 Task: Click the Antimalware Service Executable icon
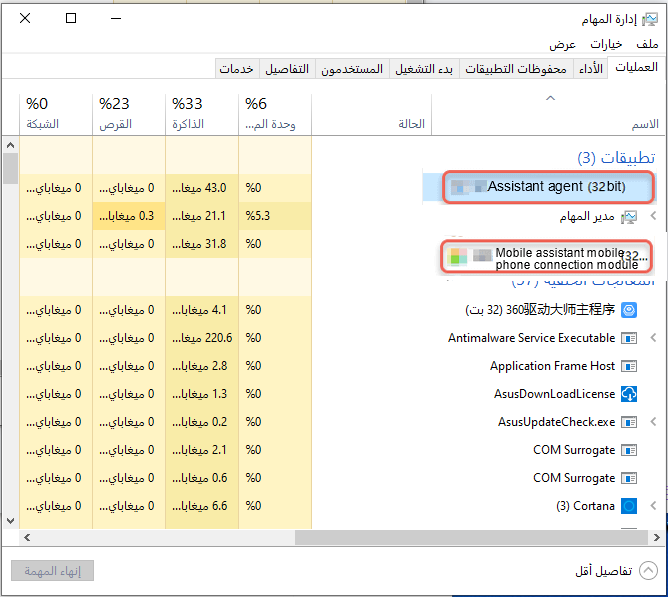coord(629,338)
